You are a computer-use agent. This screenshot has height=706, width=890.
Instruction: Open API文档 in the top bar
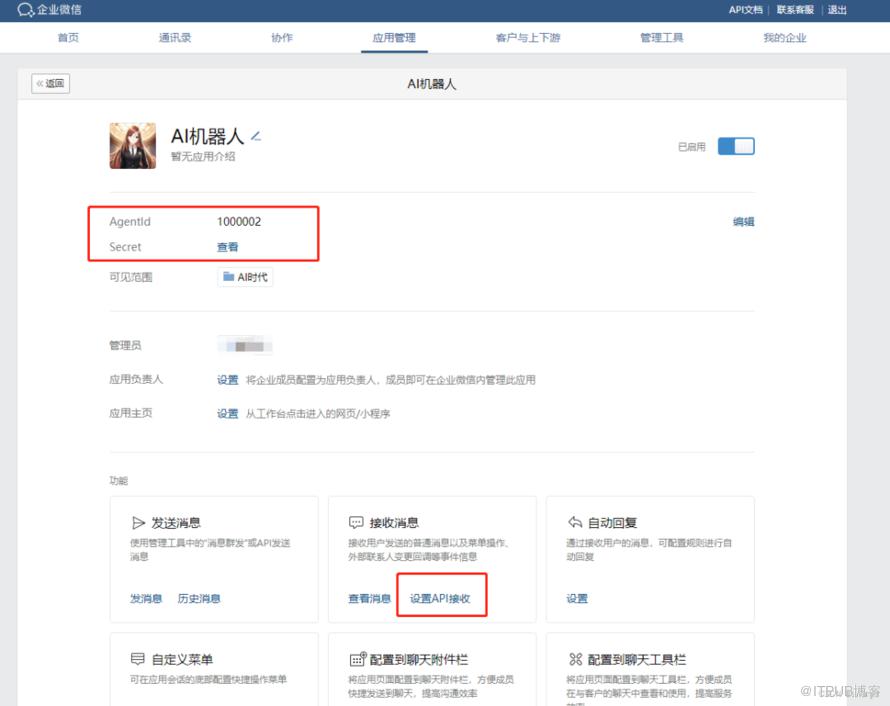745,10
